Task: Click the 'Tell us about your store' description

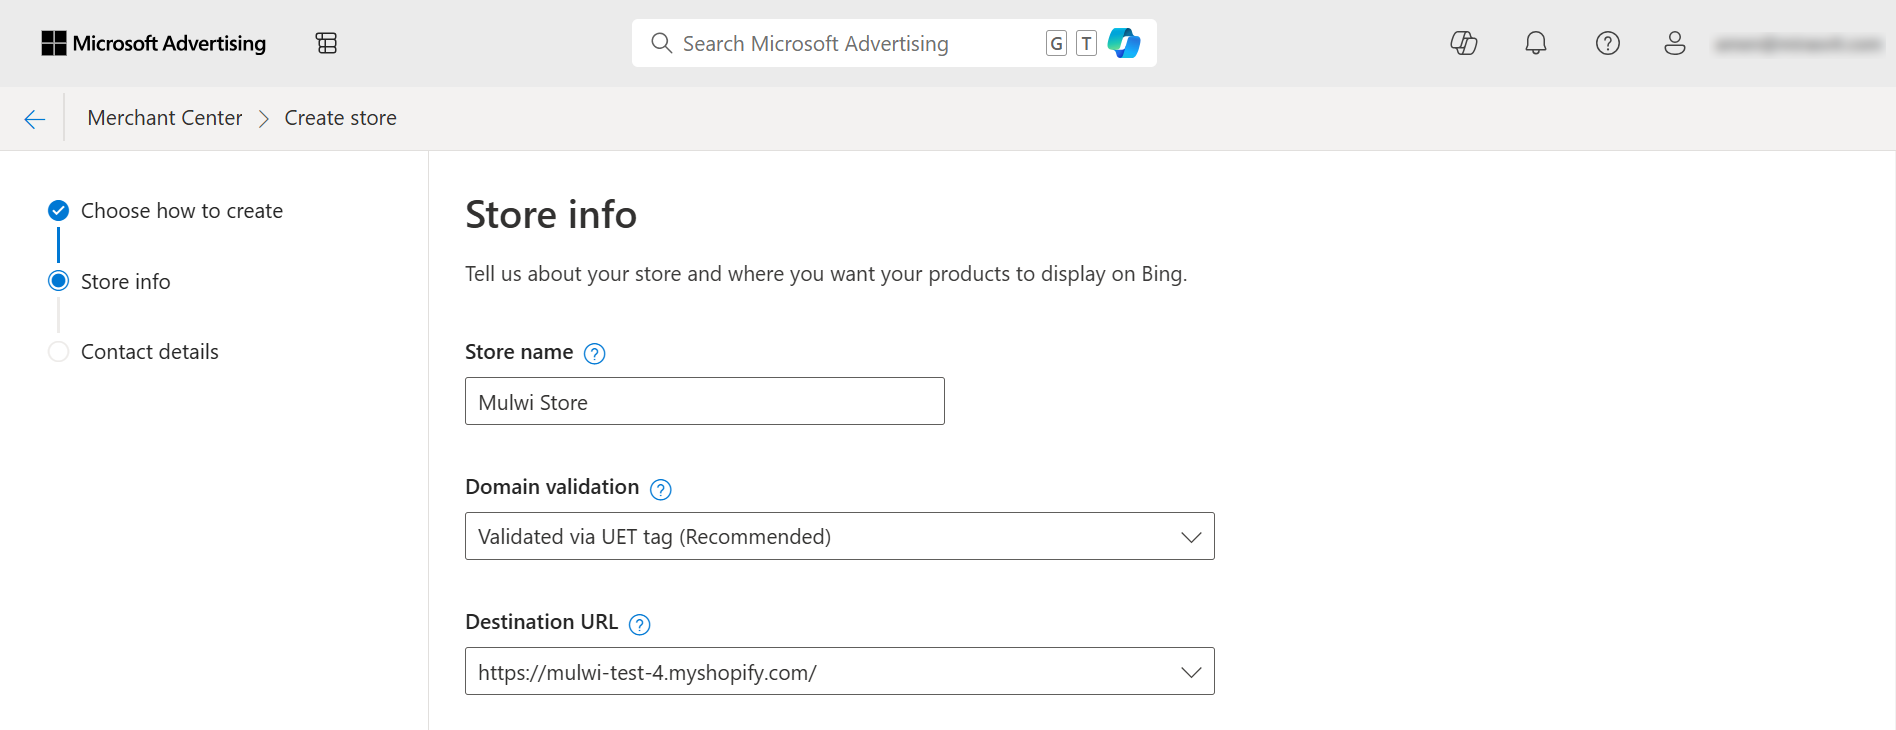Action: tap(826, 274)
